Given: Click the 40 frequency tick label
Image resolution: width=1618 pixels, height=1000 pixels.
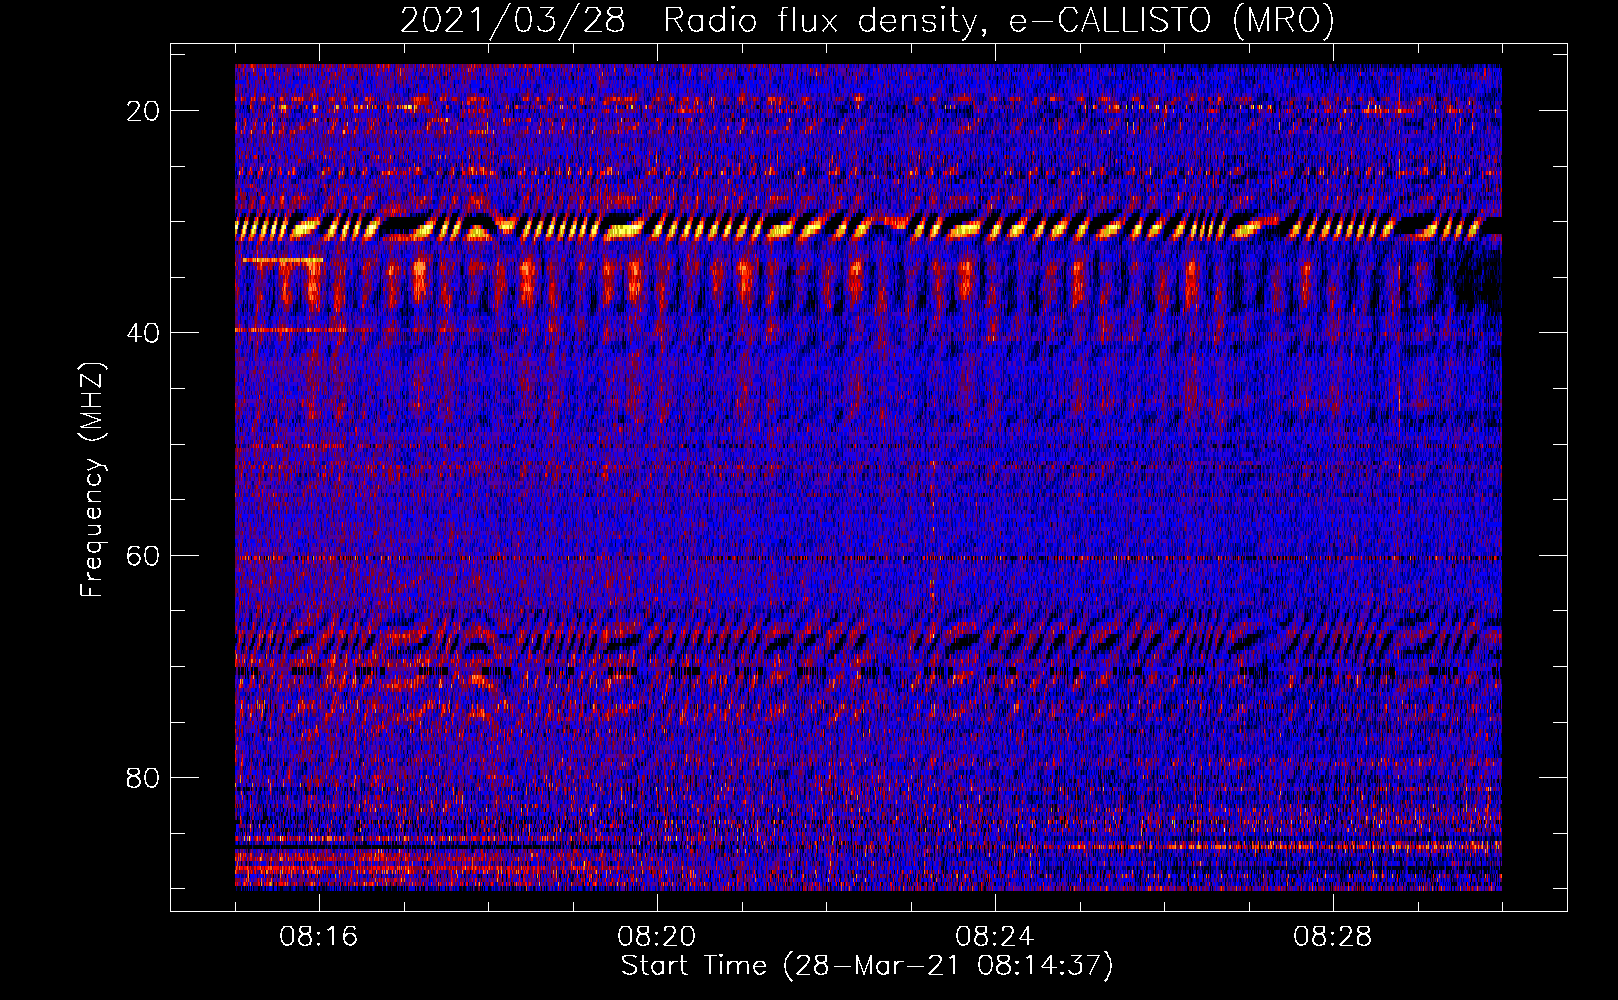Looking at the screenshot, I should tap(144, 333).
